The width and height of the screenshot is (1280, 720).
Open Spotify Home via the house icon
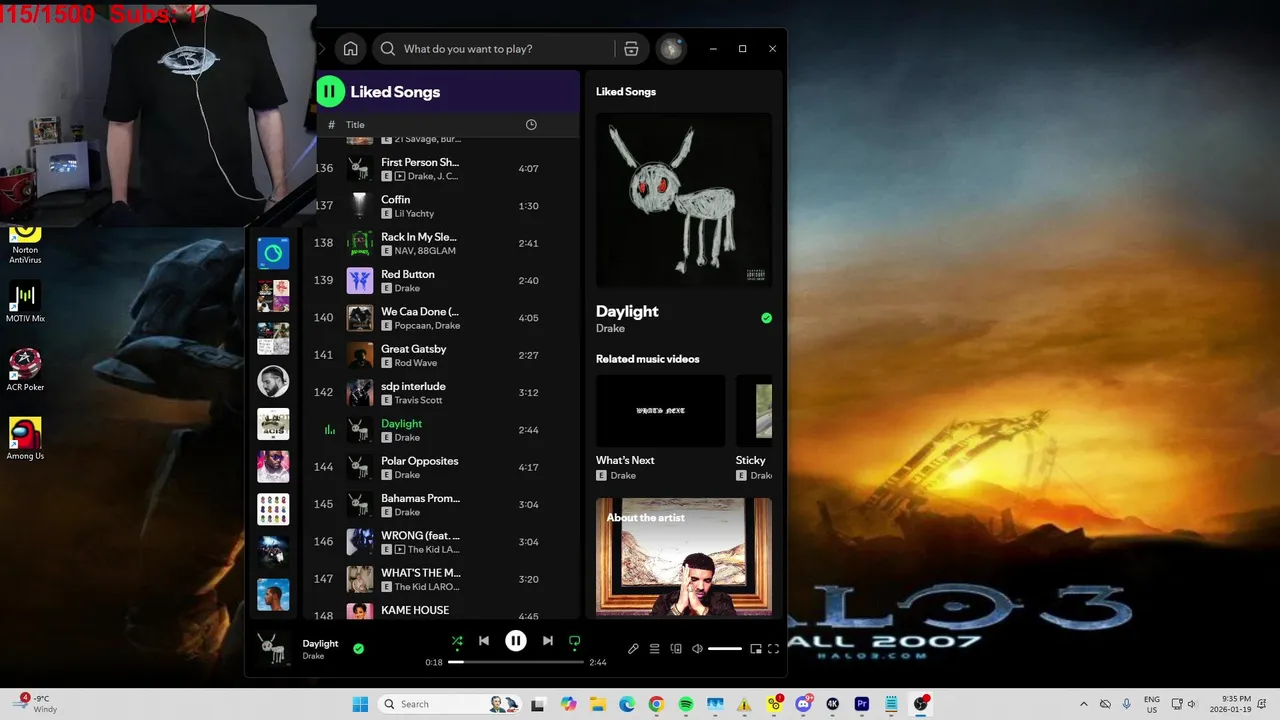[350, 48]
